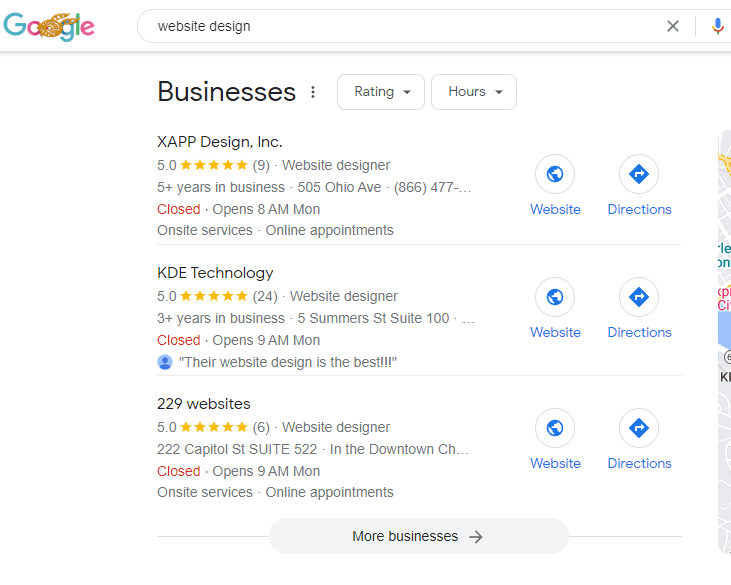Open Businesses more options menu
The width and height of the screenshot is (731, 585).
[x=313, y=92]
